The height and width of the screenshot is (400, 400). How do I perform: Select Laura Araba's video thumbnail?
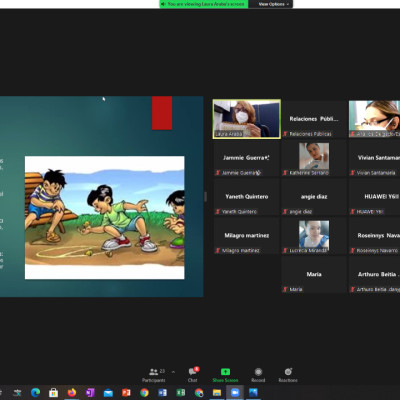click(x=247, y=119)
